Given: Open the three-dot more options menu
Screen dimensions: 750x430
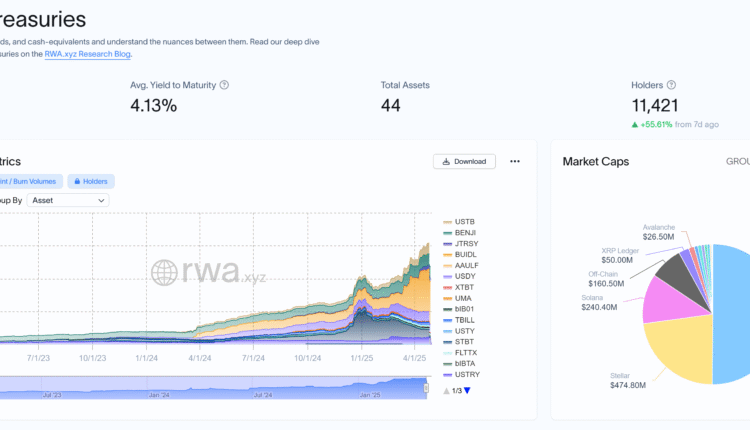Looking at the screenshot, I should (x=515, y=161).
